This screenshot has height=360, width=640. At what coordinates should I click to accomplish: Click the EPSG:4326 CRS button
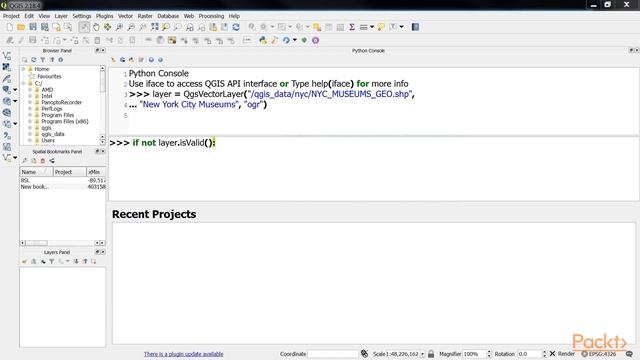tap(598, 354)
